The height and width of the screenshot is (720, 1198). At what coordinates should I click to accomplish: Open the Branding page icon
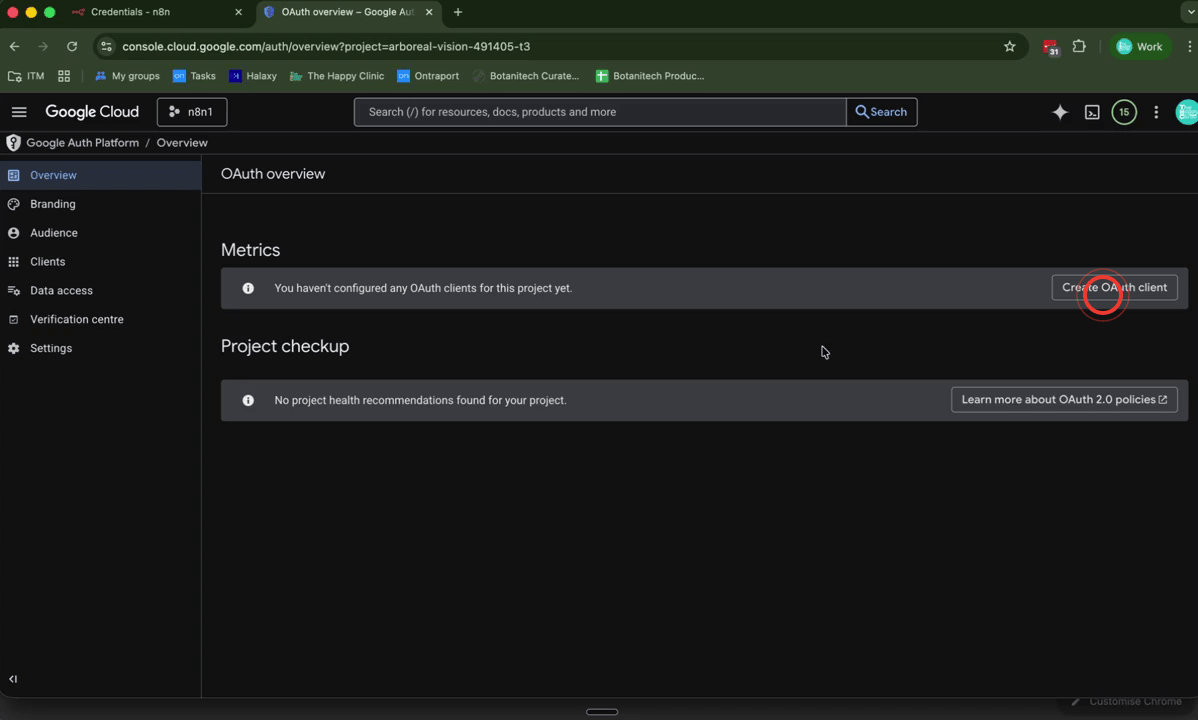(14, 204)
